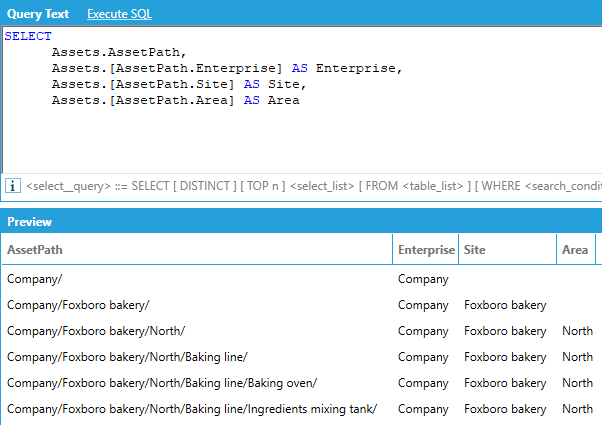602x425 pixels.
Task: Select the row ending in "Baking oven/"
Action: click(x=161, y=383)
